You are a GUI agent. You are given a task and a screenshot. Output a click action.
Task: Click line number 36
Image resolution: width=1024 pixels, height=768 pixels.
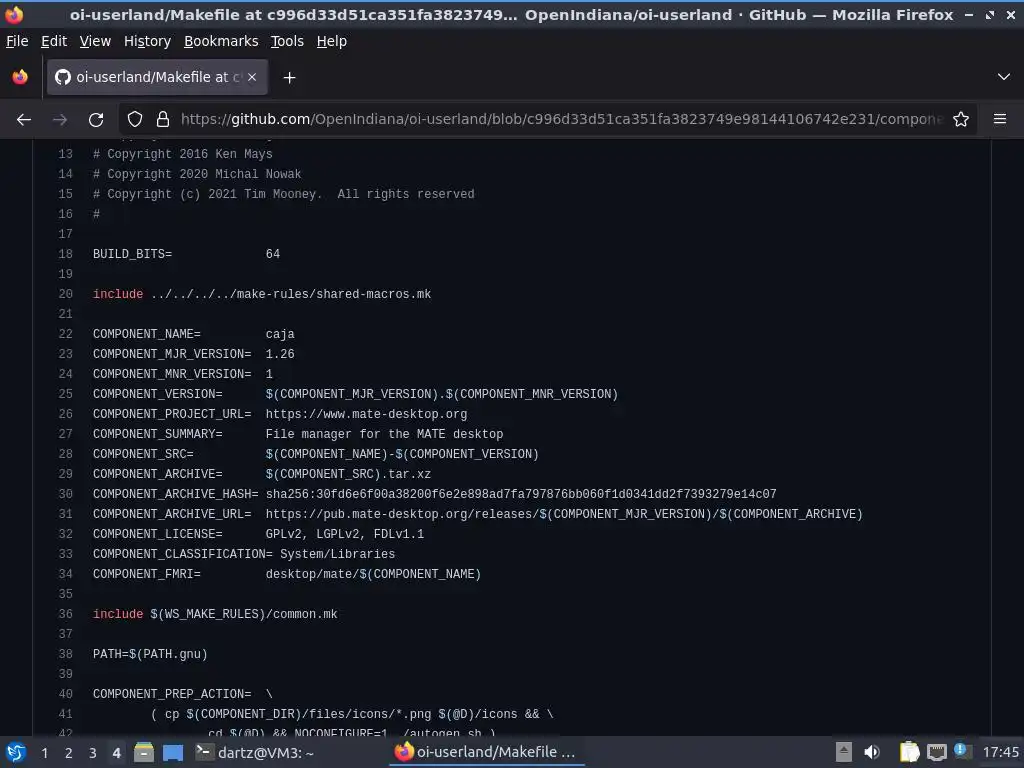65,614
